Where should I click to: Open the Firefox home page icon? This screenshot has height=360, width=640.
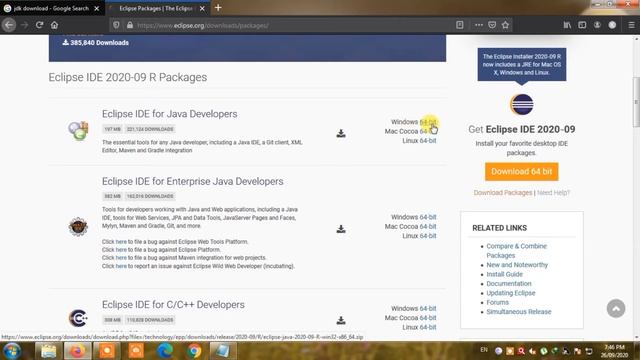coord(54,25)
